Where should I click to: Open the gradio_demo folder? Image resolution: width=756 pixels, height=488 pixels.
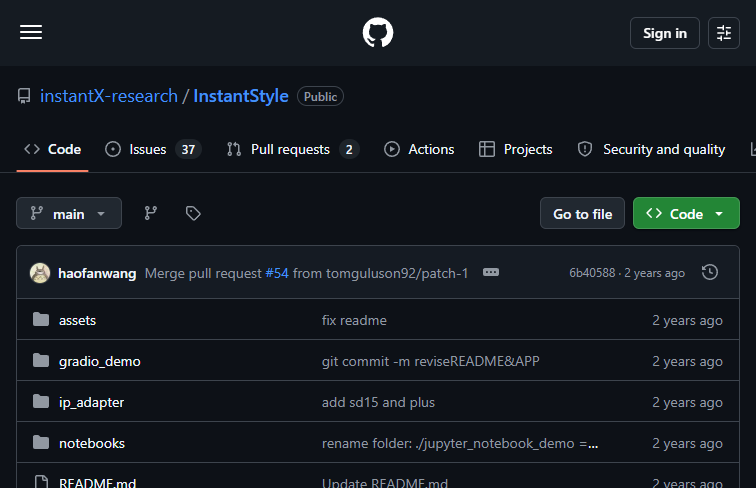click(100, 361)
